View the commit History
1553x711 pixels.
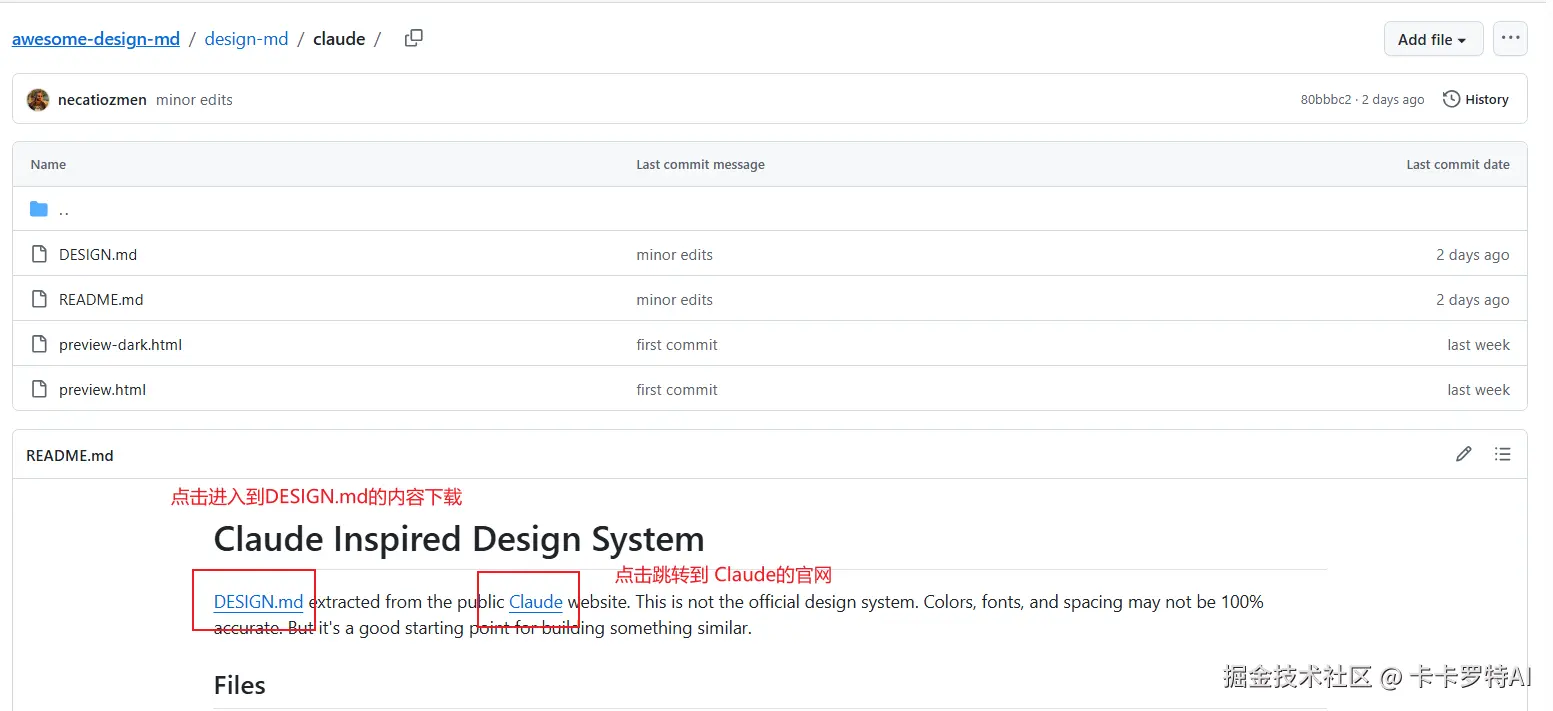coord(1476,99)
